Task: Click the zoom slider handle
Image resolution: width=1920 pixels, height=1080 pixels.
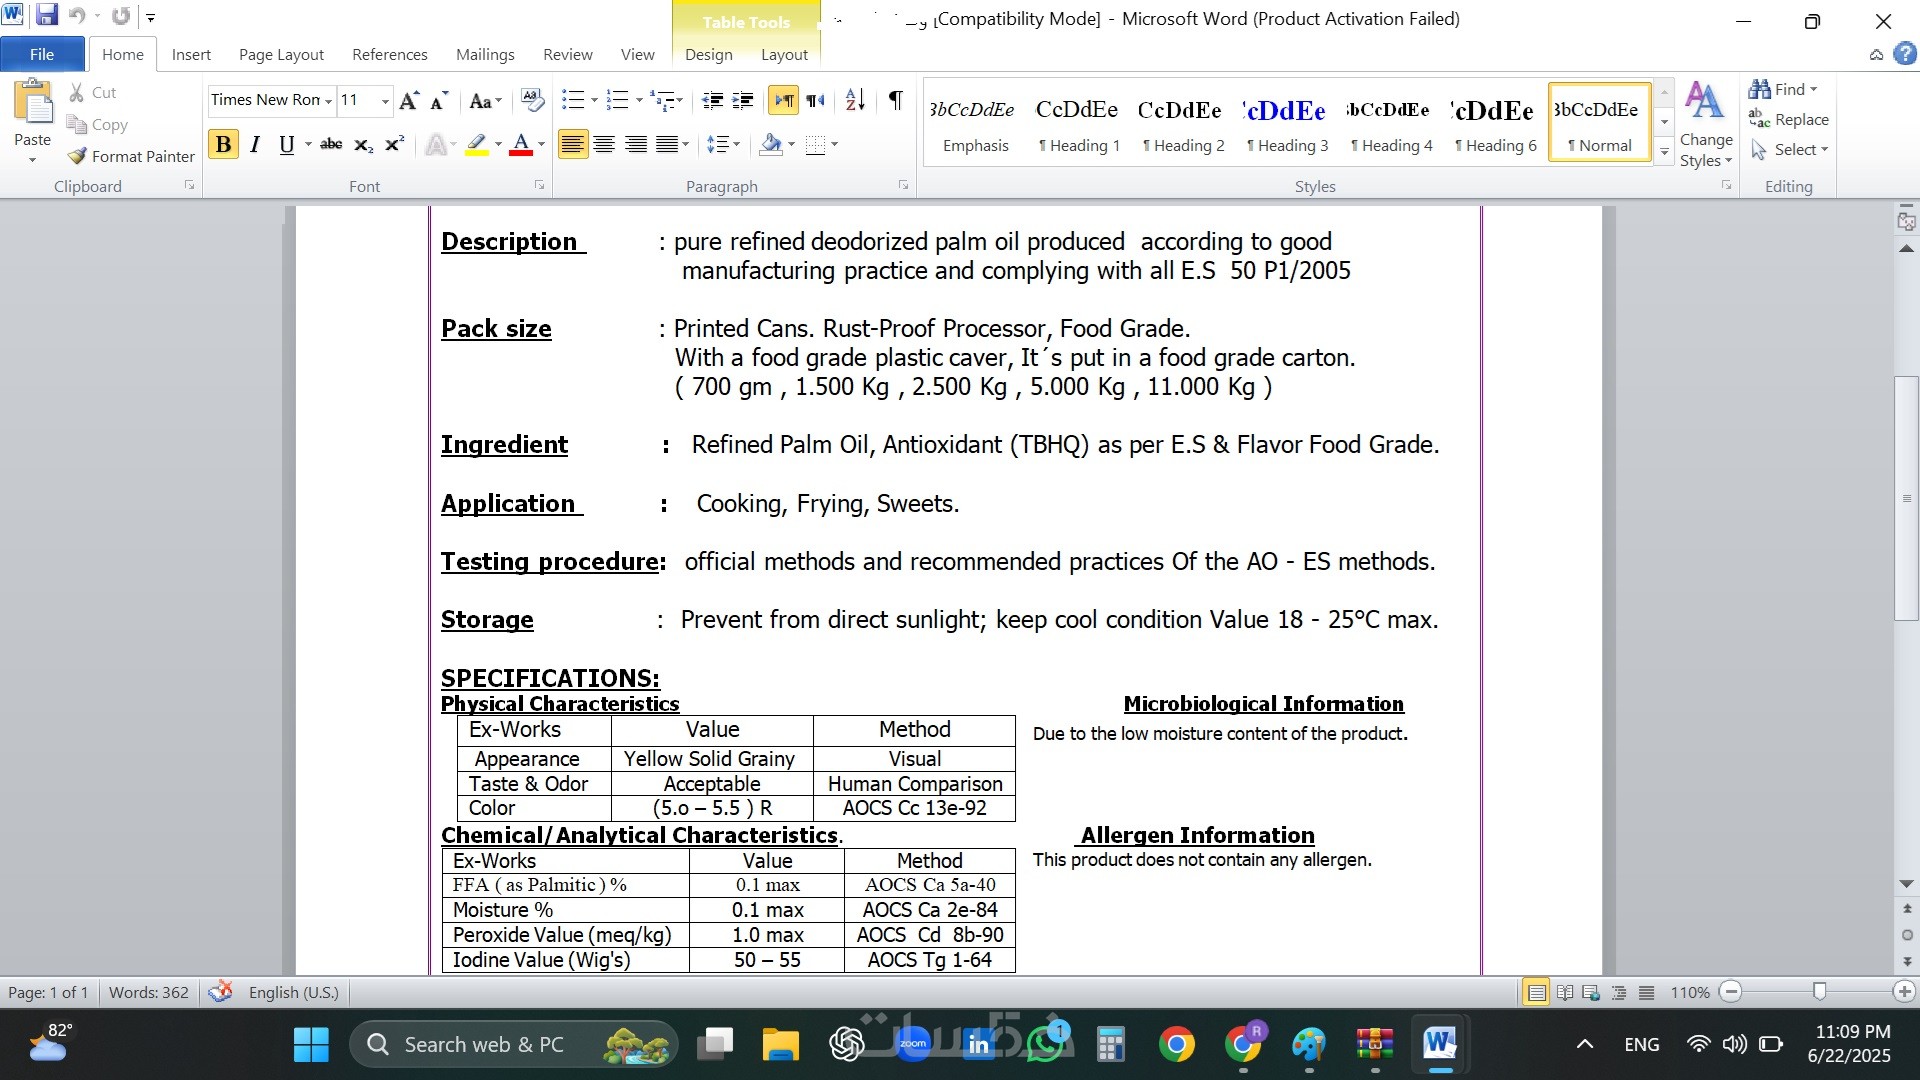Action: coord(1819,991)
